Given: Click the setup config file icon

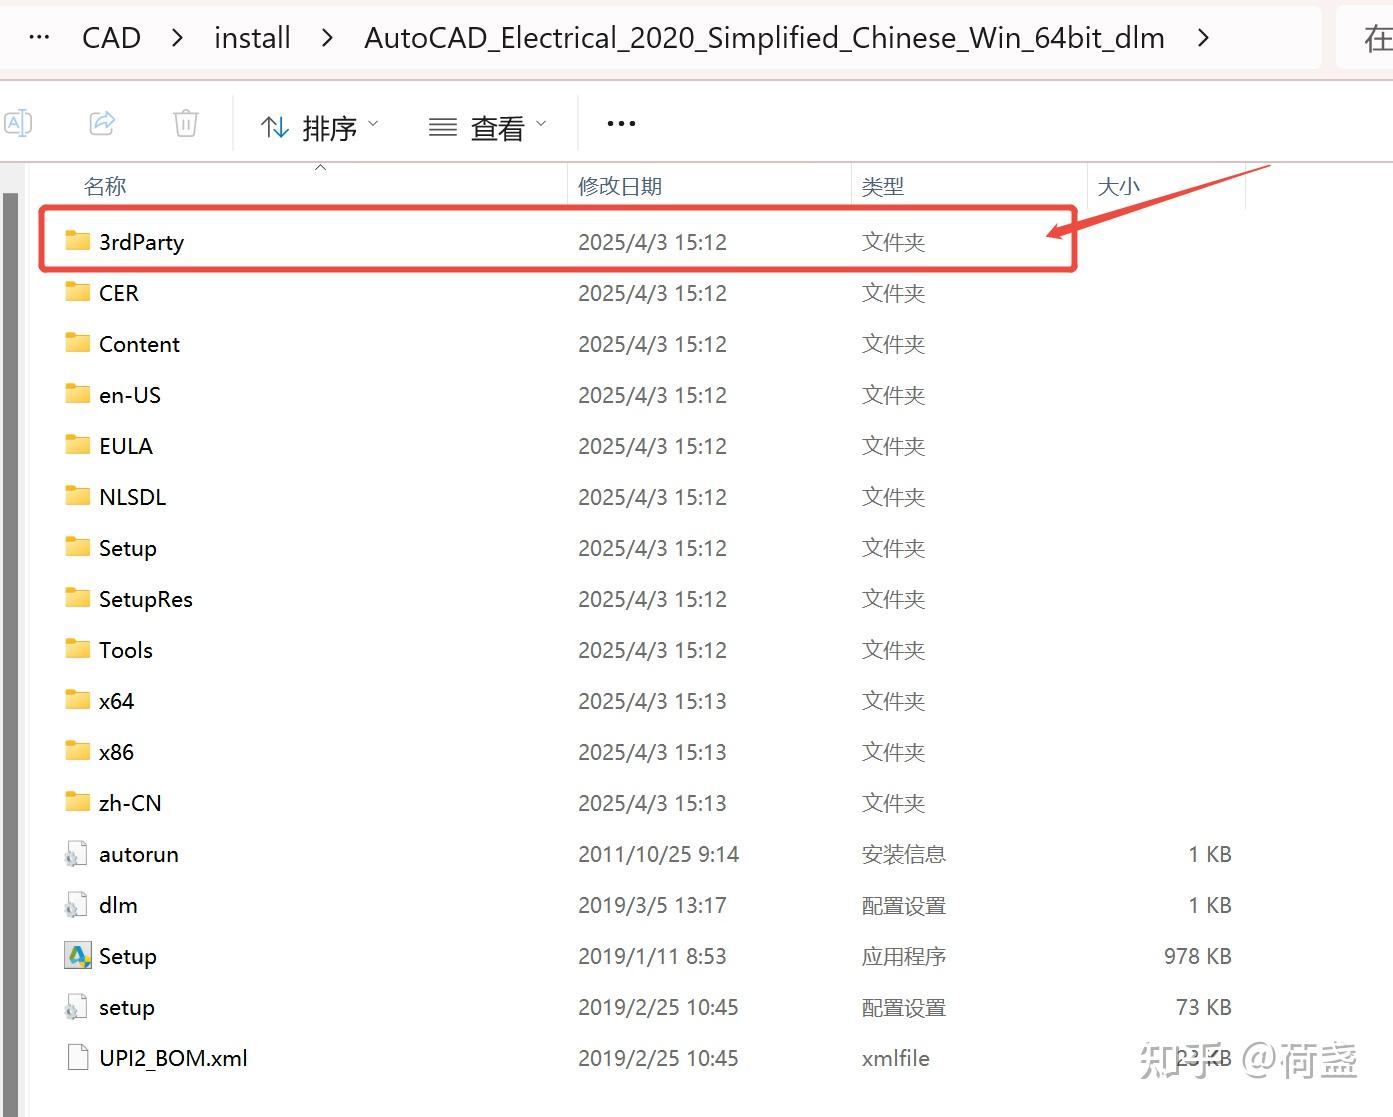Looking at the screenshot, I should pos(76,1007).
